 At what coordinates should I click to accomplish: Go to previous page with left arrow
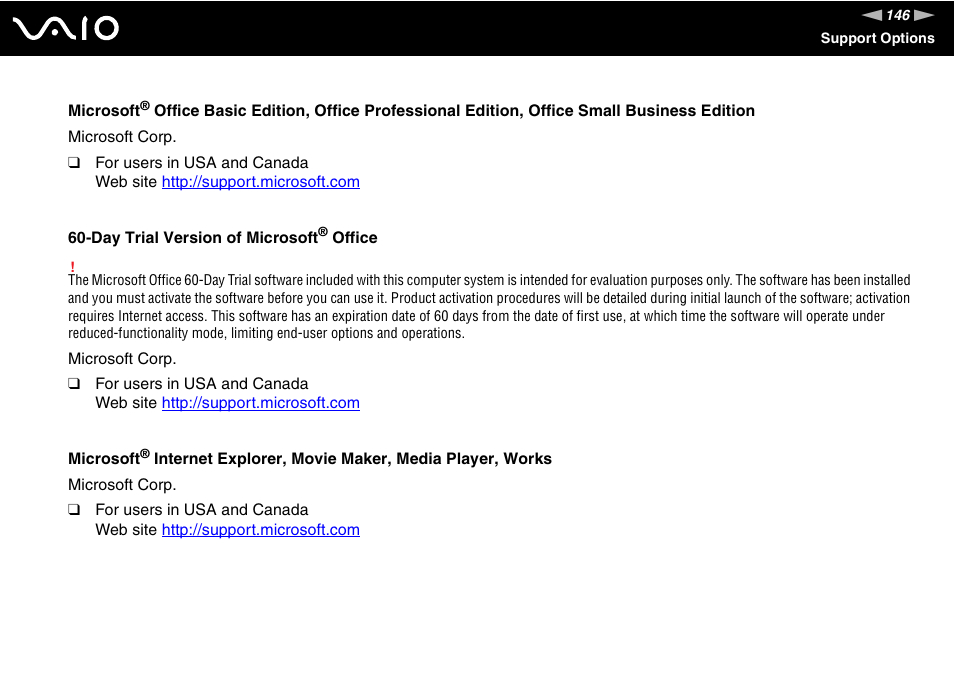pos(872,15)
